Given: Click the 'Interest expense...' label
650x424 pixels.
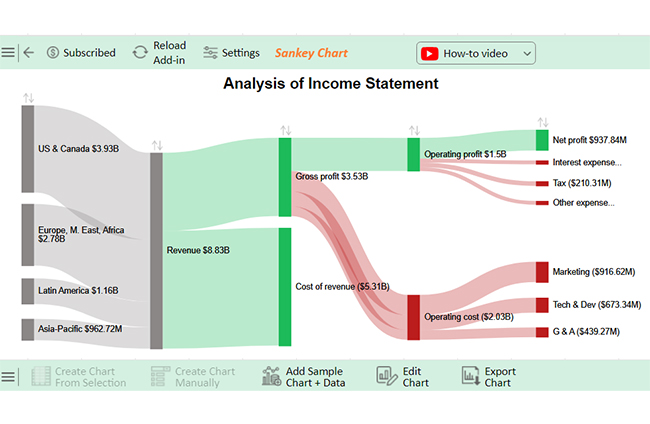Looking at the screenshot, I should tap(587, 162).
